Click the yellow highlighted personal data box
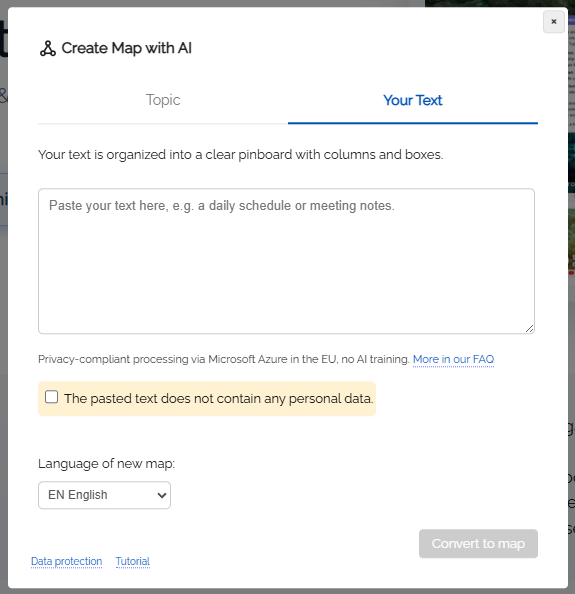This screenshot has width=575, height=594. (207, 399)
